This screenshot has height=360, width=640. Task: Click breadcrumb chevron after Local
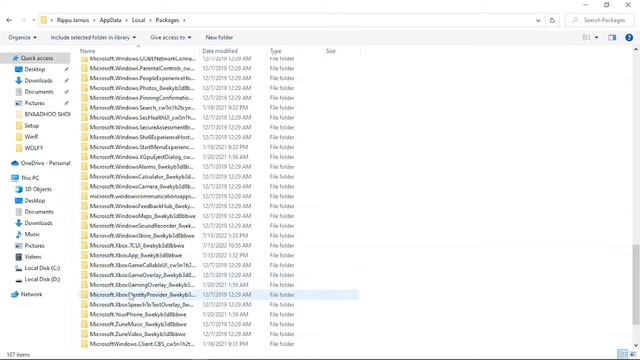pyautogui.click(x=151, y=20)
